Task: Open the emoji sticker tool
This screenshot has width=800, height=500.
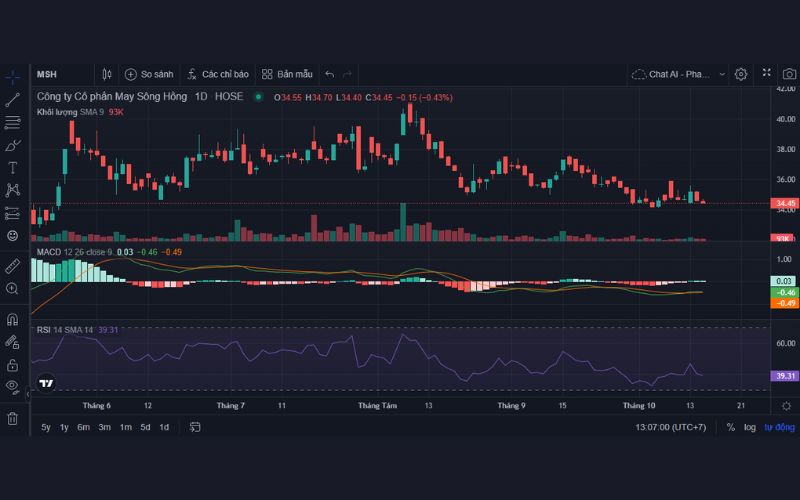Action: tap(13, 235)
